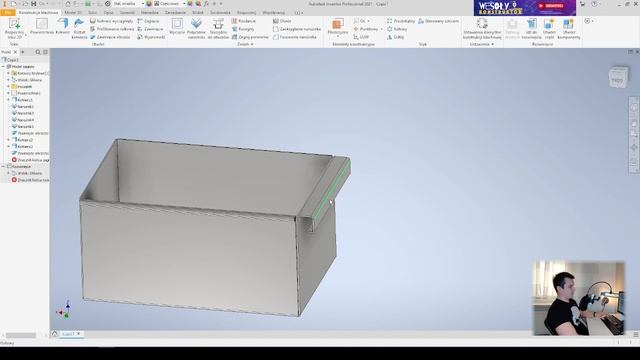Pick the Rozdarcie (Rip) tool
Viewport: 640px width, 360px height.
pos(244,21)
